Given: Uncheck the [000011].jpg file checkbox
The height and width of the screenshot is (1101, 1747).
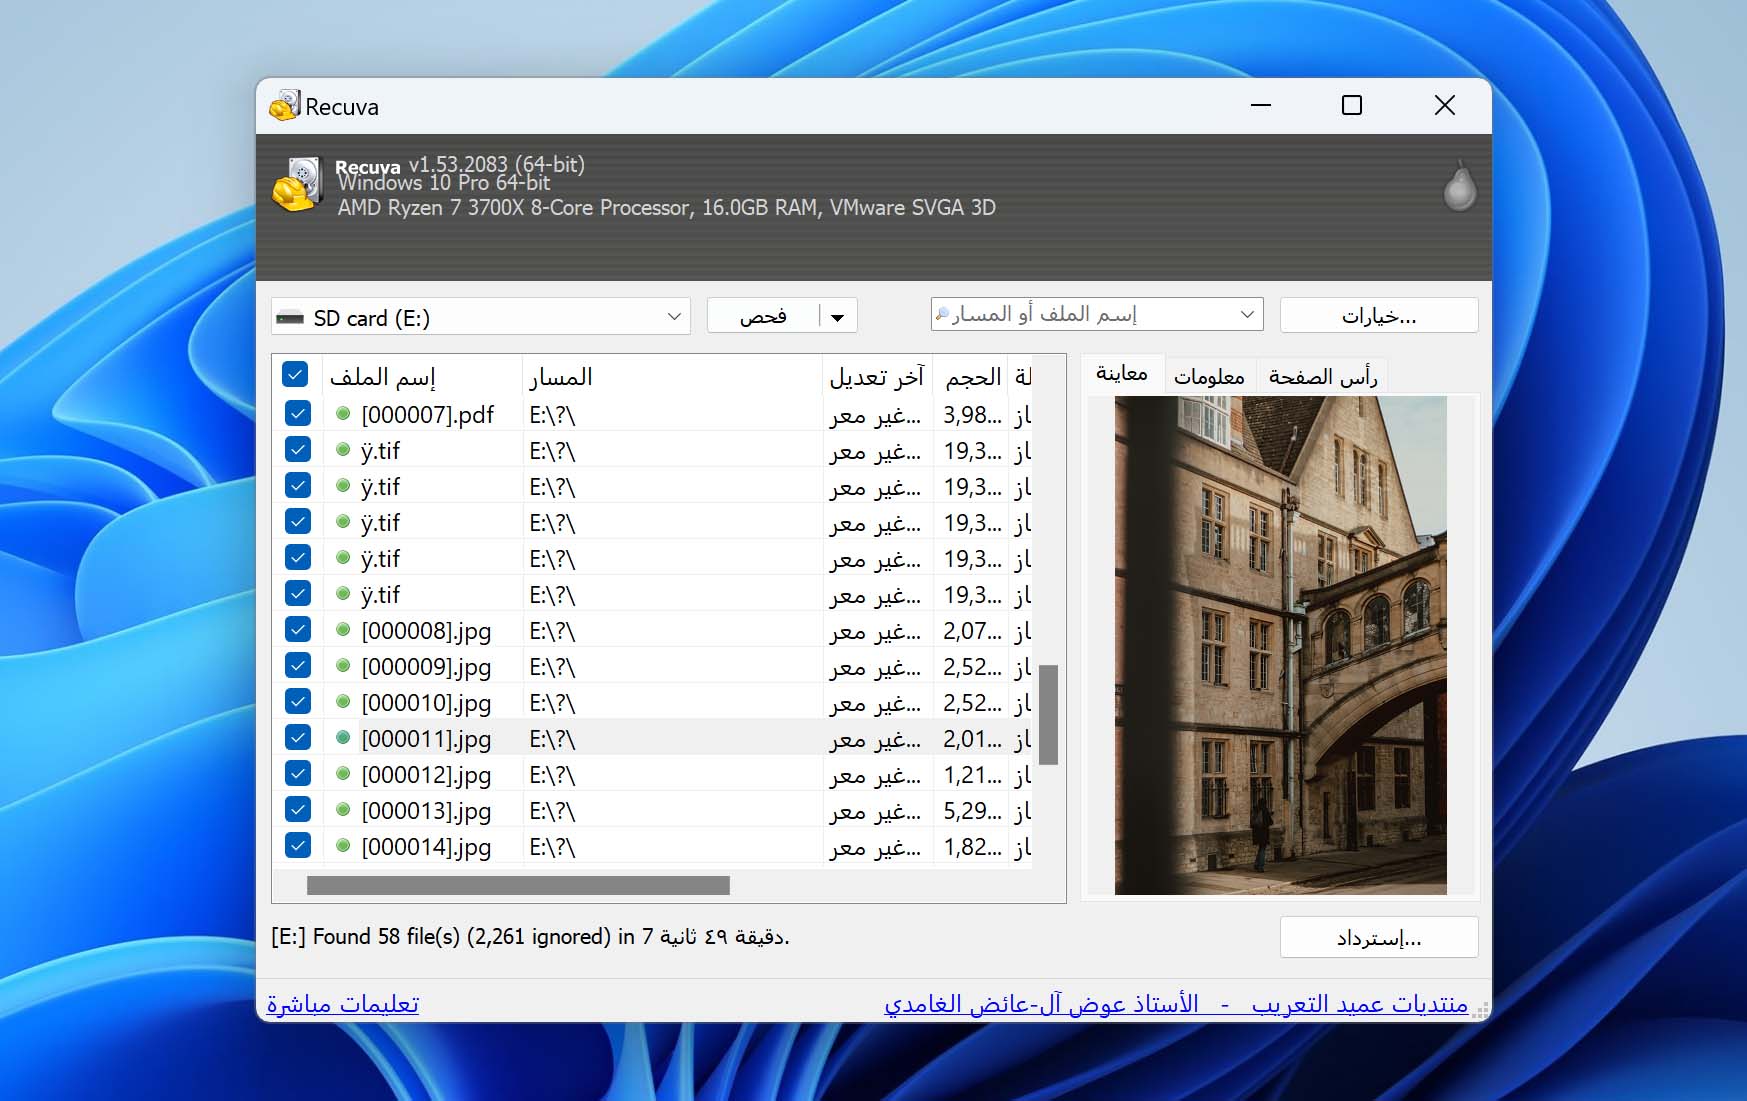Looking at the screenshot, I should (297, 737).
